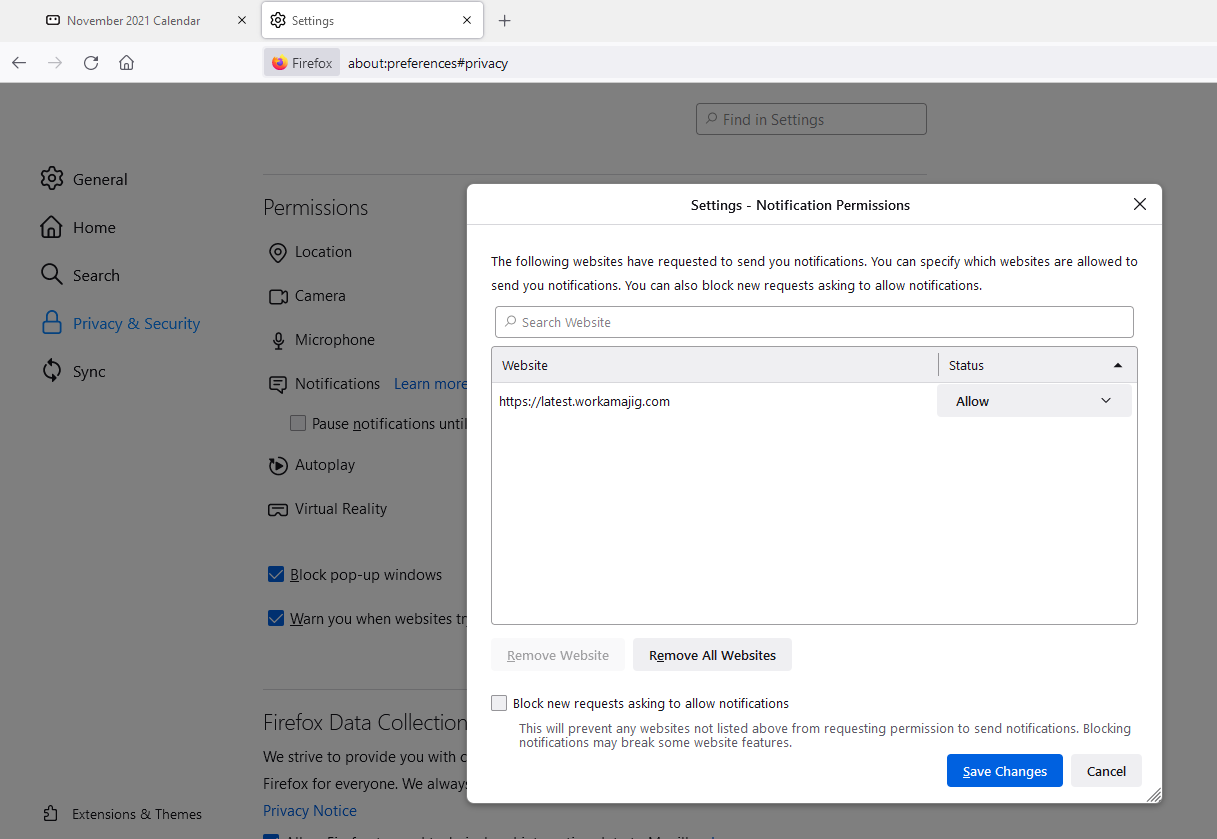Click the address bar URL
The height and width of the screenshot is (839, 1217).
coord(428,63)
